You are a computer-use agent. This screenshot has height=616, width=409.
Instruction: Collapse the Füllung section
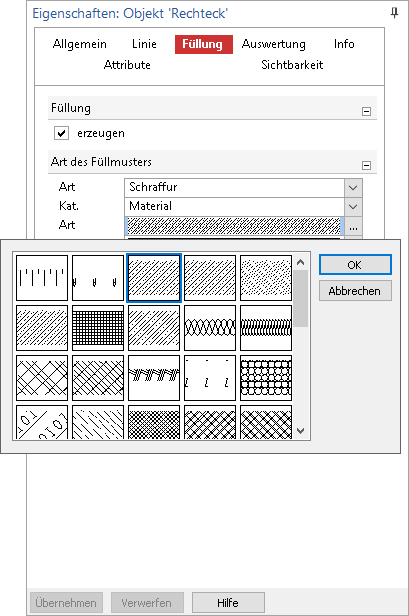[366, 112]
